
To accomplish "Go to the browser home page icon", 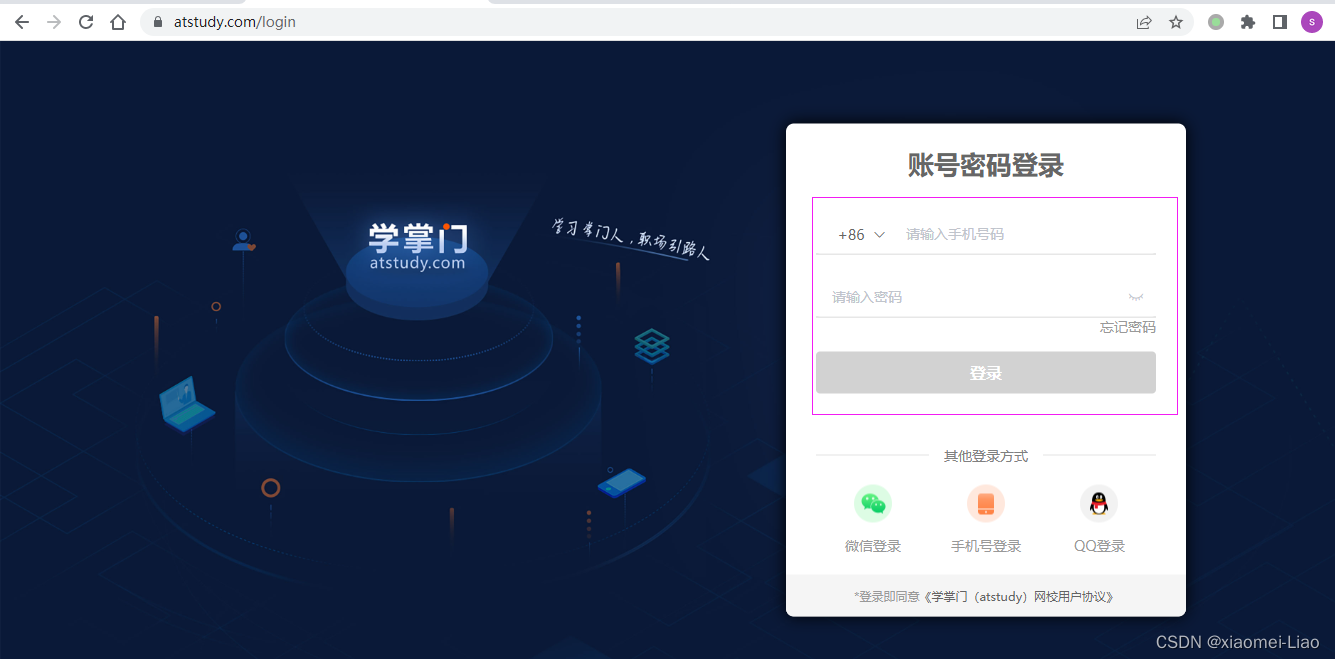I will tap(118, 22).
